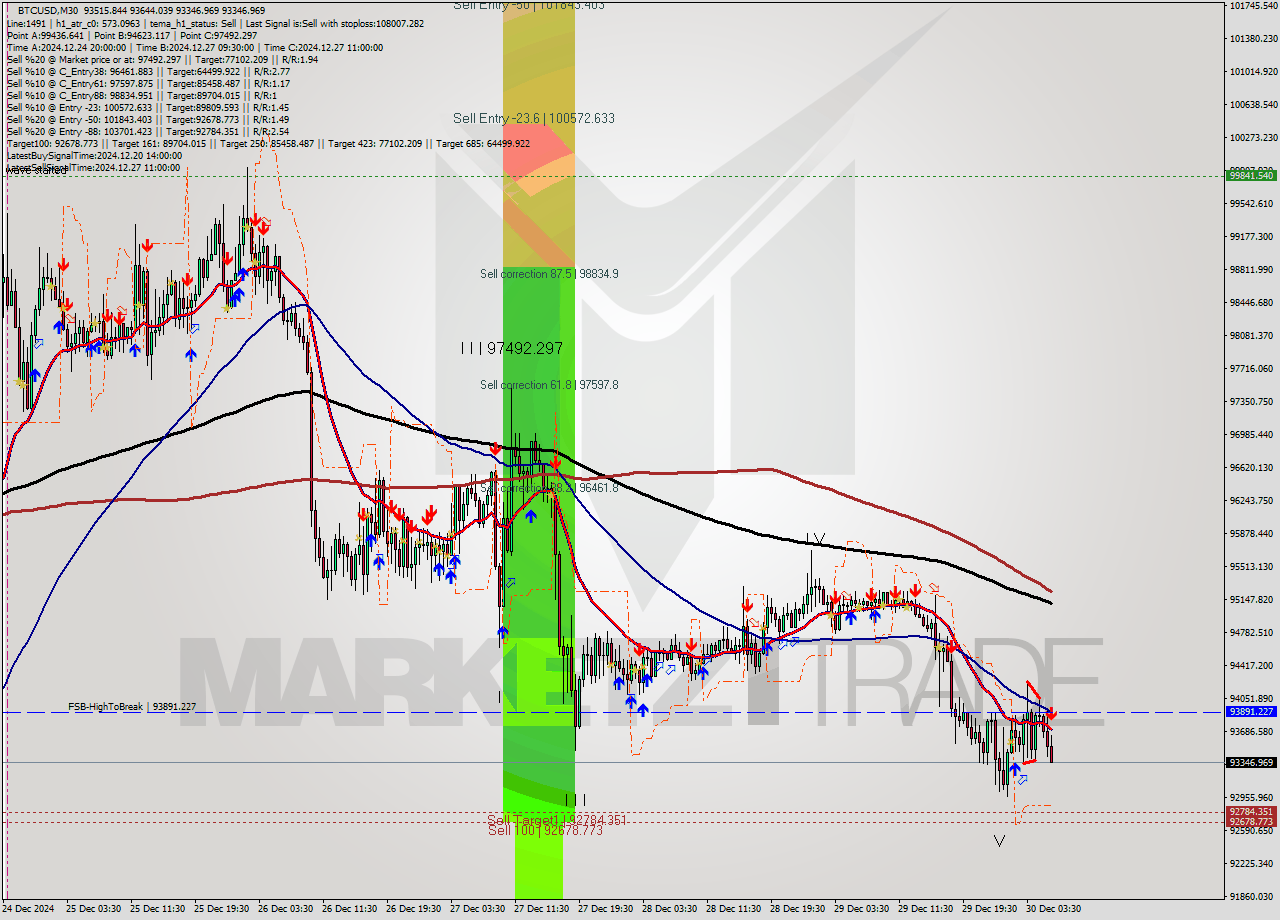Click the red 92784.351 price tag
Image resolution: width=1280 pixels, height=920 pixels.
pos(1251,811)
